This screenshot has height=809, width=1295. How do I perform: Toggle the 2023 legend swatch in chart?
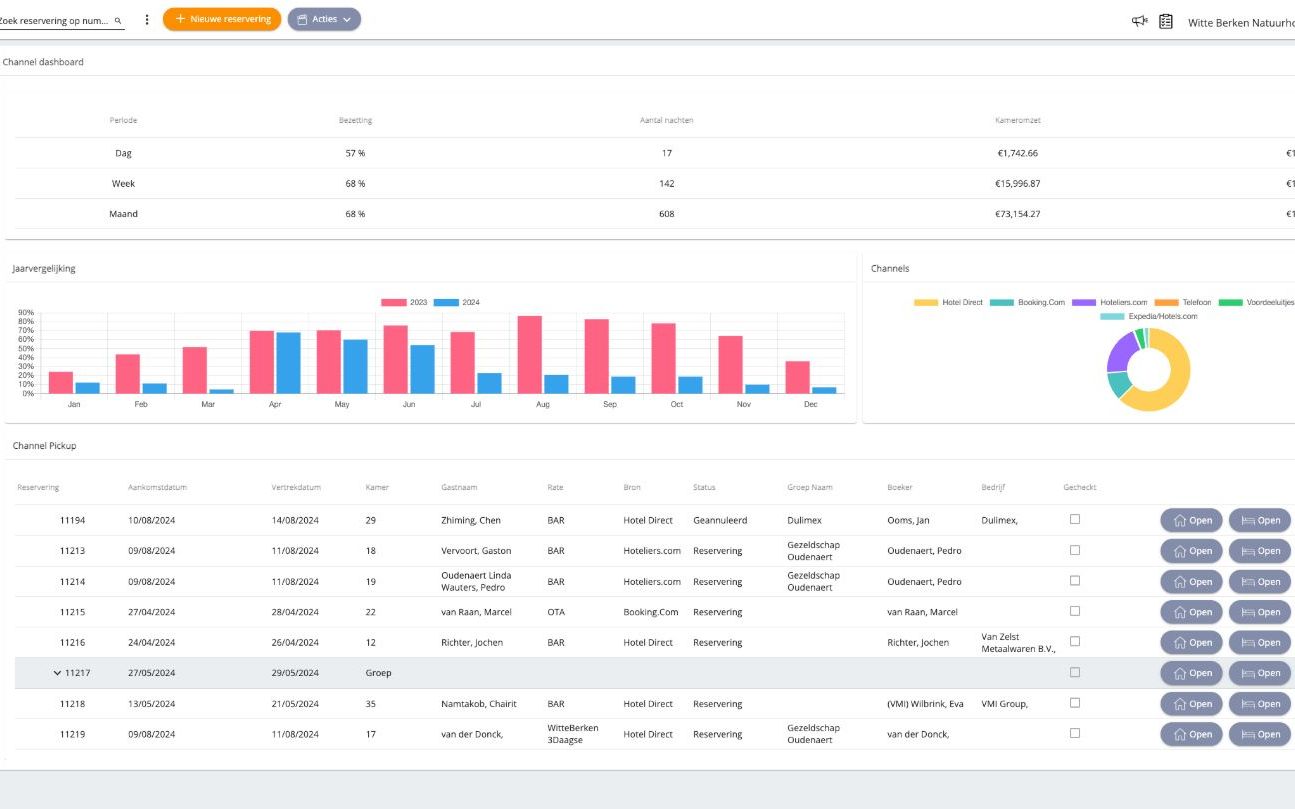pos(393,302)
